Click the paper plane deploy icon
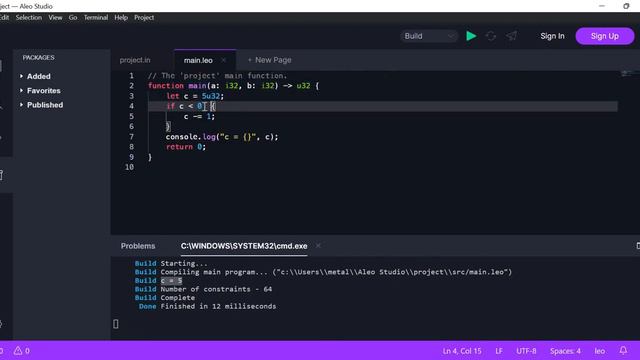640x360 pixels. 511,36
